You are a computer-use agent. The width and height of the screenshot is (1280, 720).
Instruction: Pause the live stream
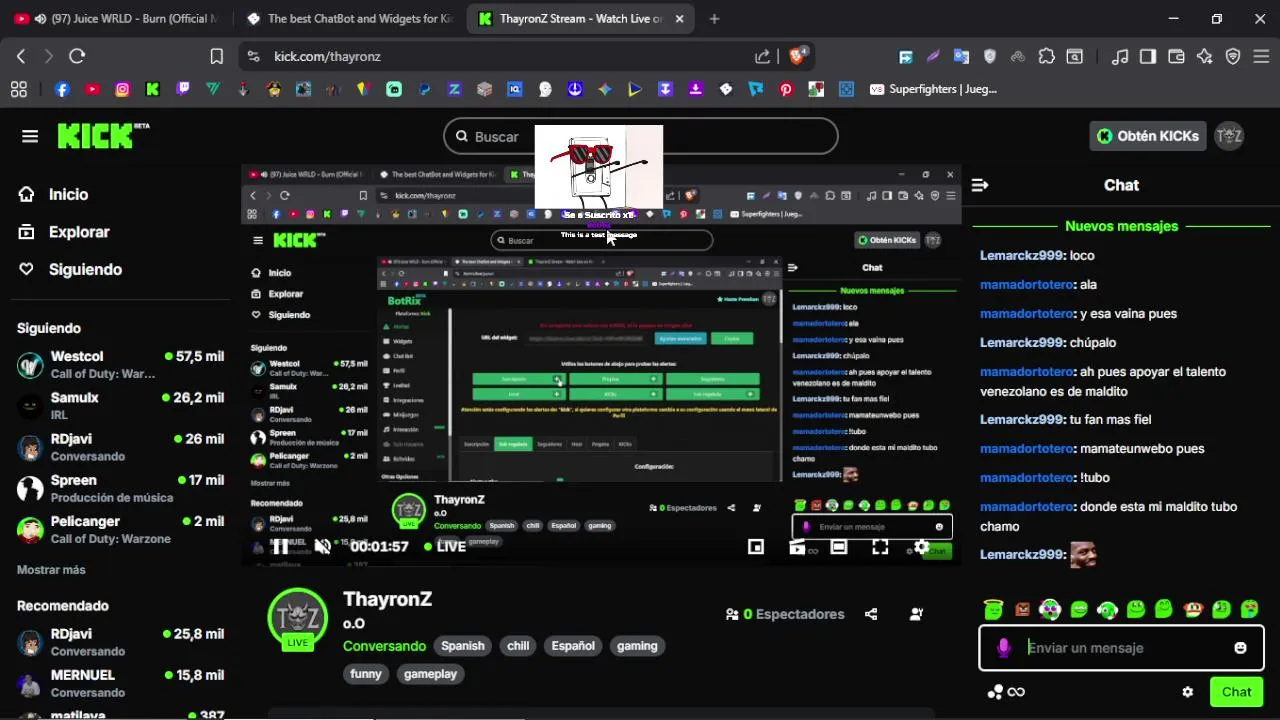tap(280, 547)
